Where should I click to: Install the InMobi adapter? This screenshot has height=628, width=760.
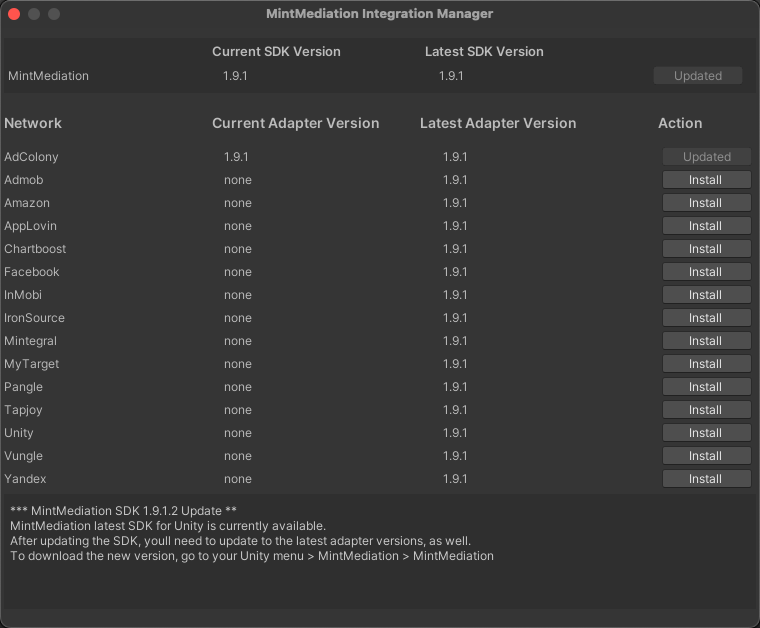(x=706, y=295)
